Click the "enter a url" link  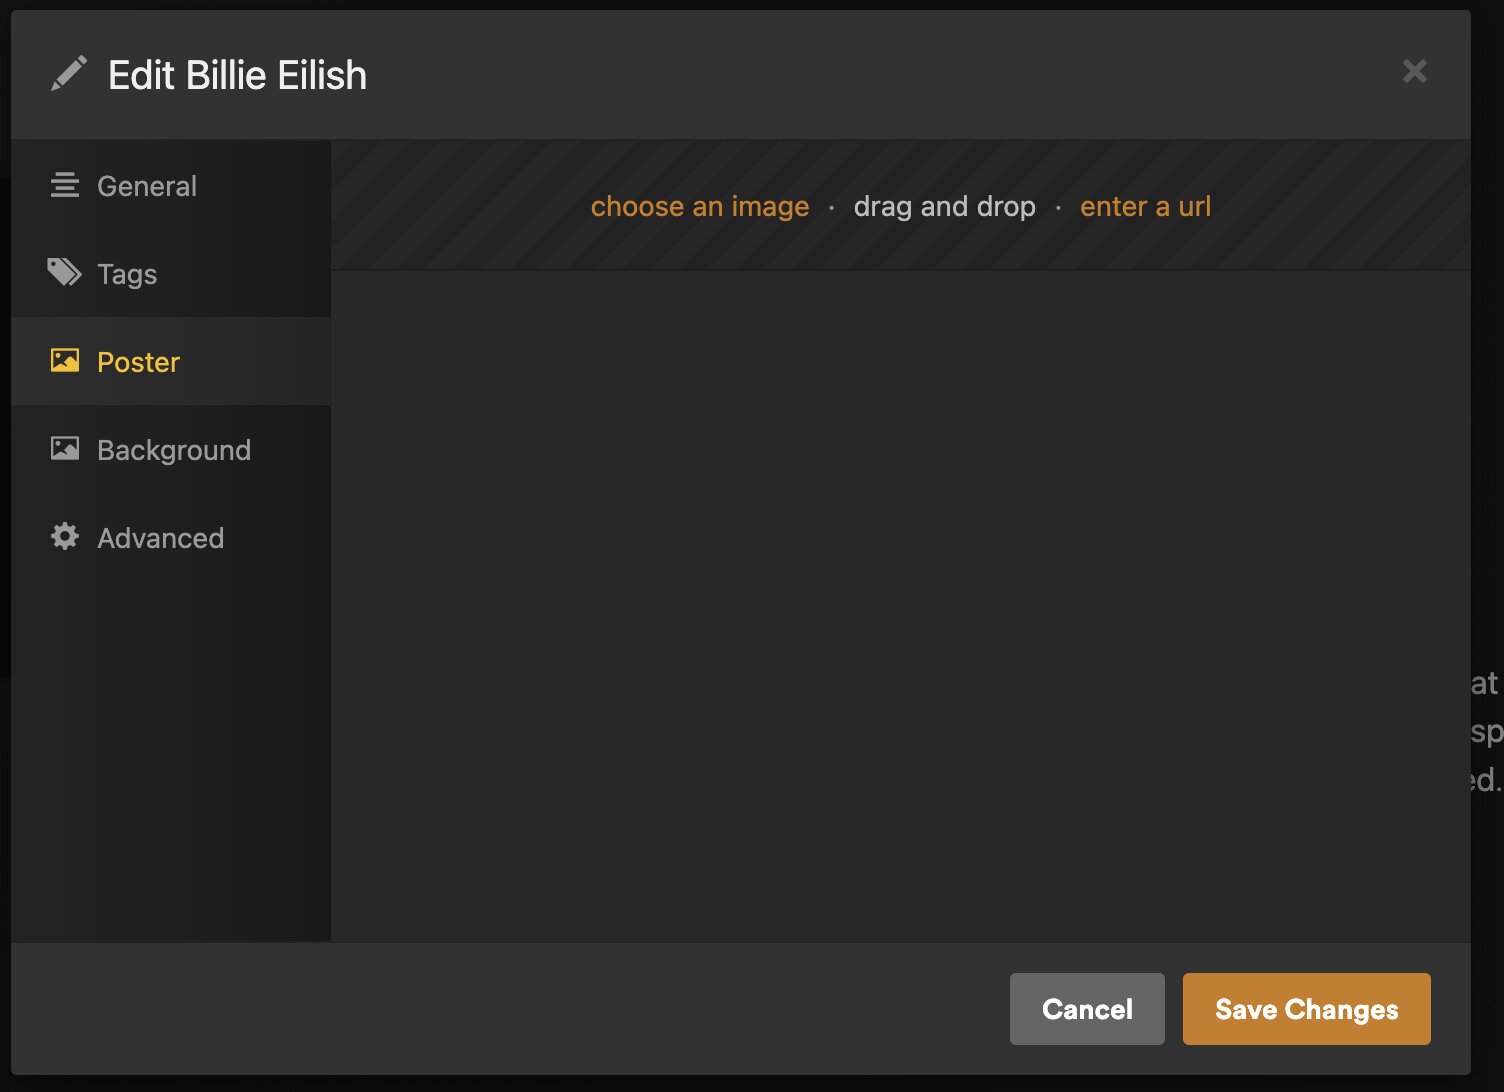(1145, 206)
